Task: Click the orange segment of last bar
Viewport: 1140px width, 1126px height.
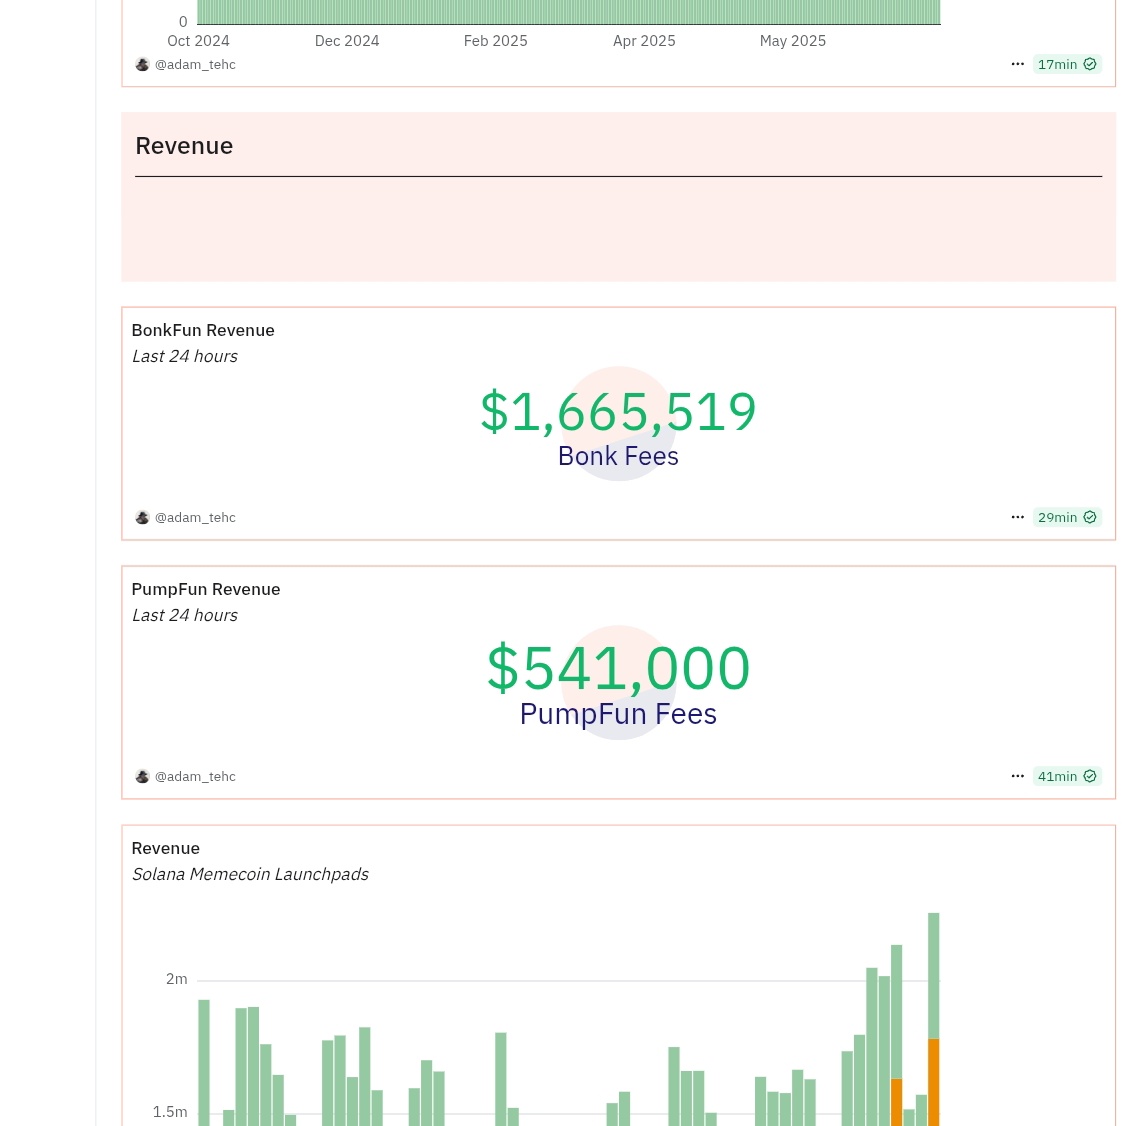Action: click(x=934, y=1082)
